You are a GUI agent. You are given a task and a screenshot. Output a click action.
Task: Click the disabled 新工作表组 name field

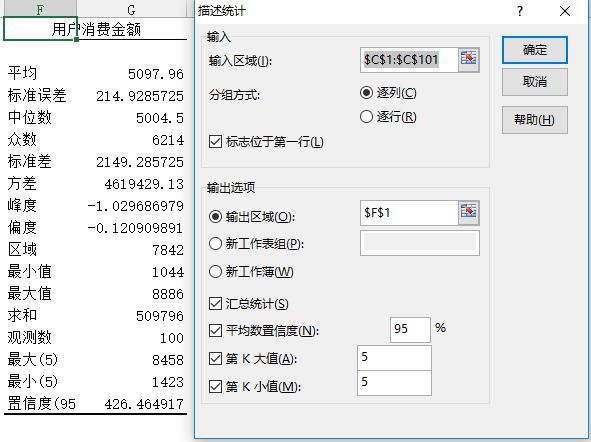[420, 243]
